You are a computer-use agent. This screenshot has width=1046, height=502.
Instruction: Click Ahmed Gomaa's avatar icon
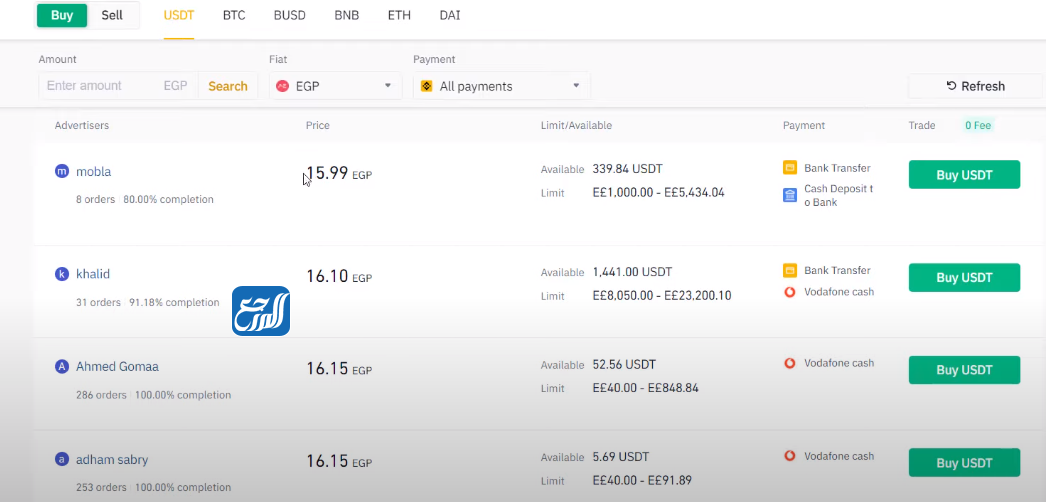[62, 367]
